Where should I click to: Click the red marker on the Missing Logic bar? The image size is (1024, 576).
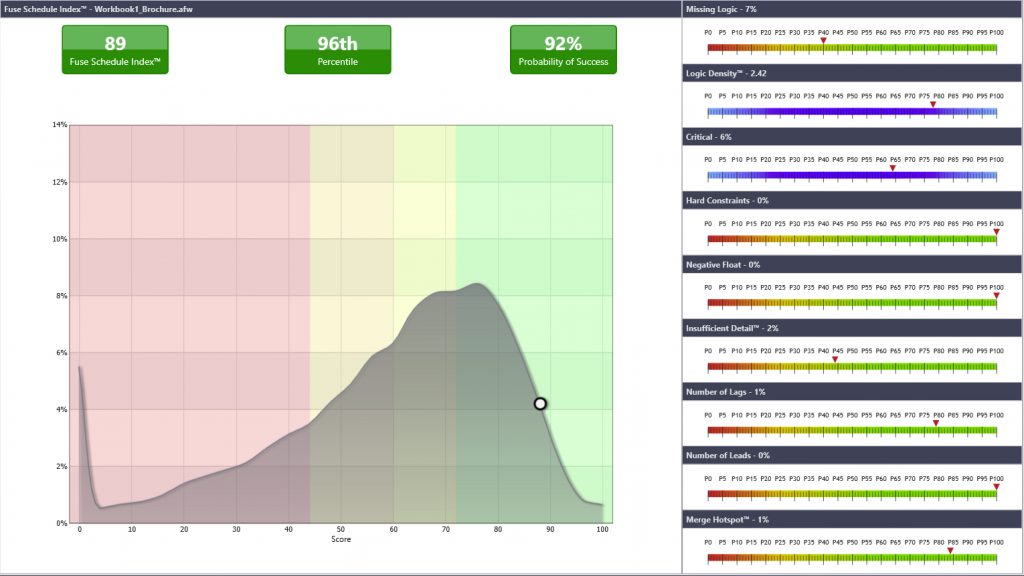(824, 40)
